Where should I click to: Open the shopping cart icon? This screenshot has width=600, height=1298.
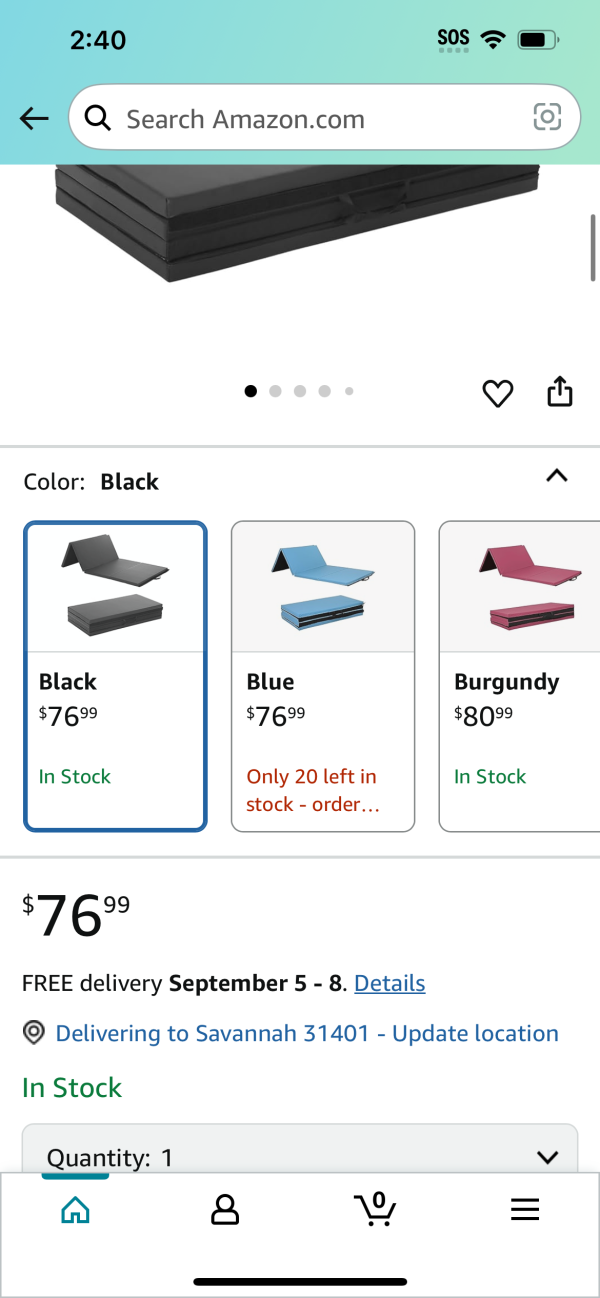tap(375, 1209)
